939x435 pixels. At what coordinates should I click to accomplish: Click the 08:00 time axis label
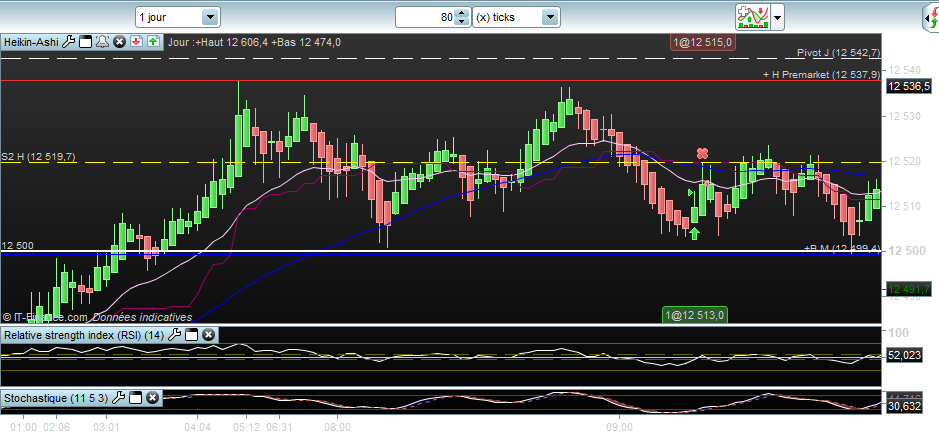tap(337, 427)
